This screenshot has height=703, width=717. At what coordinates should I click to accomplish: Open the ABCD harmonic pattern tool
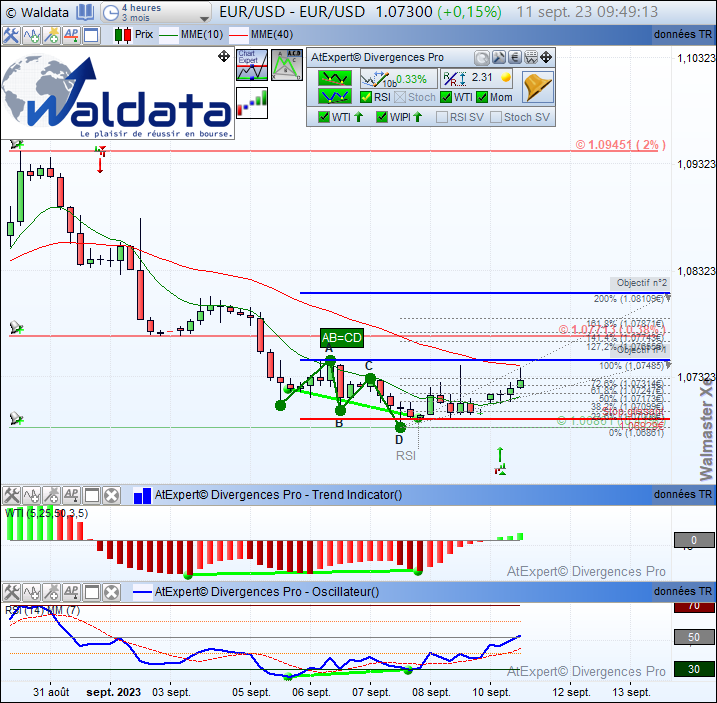pyautogui.click(x=287, y=64)
